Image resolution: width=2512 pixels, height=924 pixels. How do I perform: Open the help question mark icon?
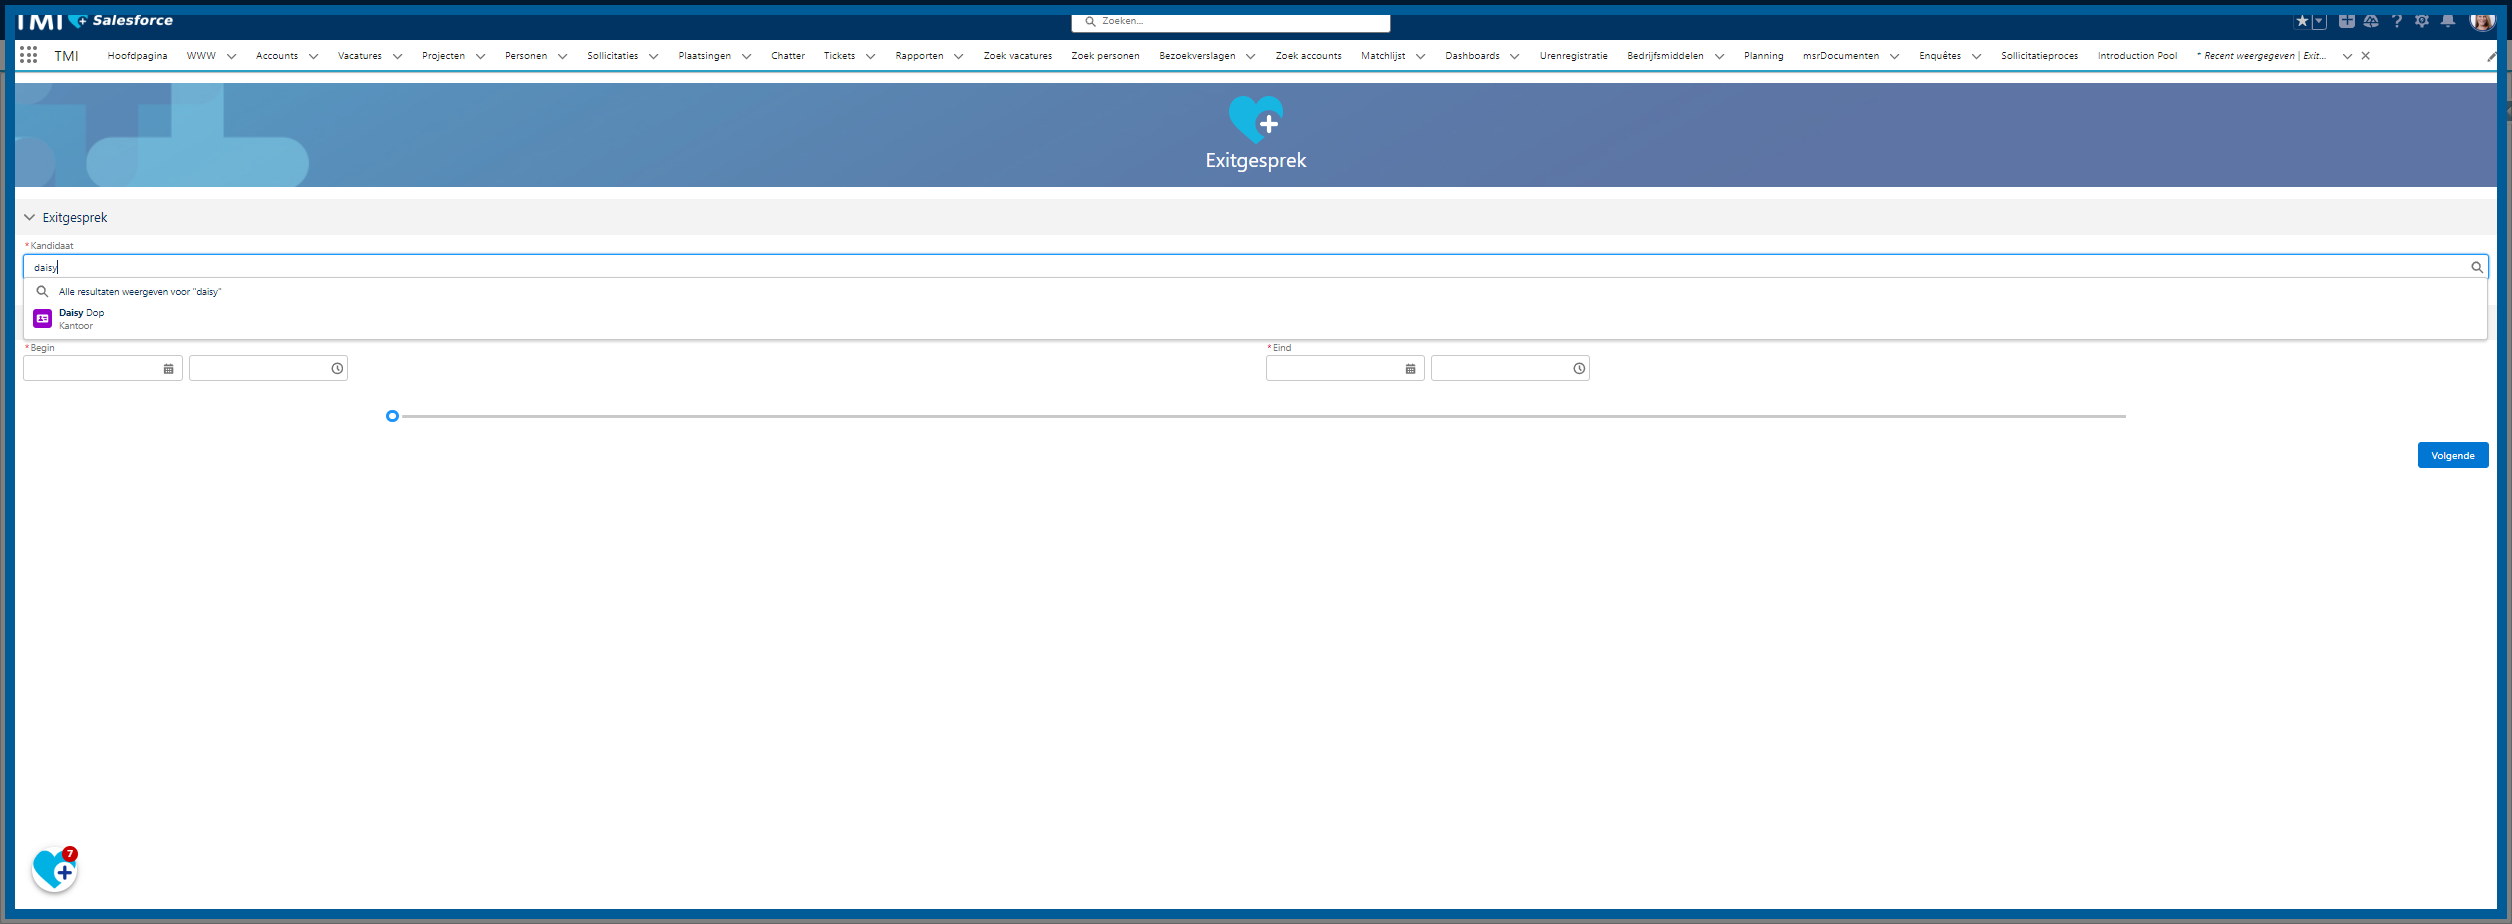(2396, 21)
